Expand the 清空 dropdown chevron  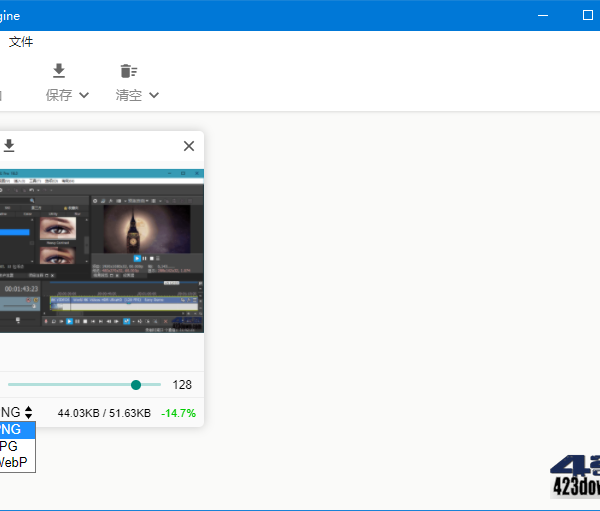(154, 95)
